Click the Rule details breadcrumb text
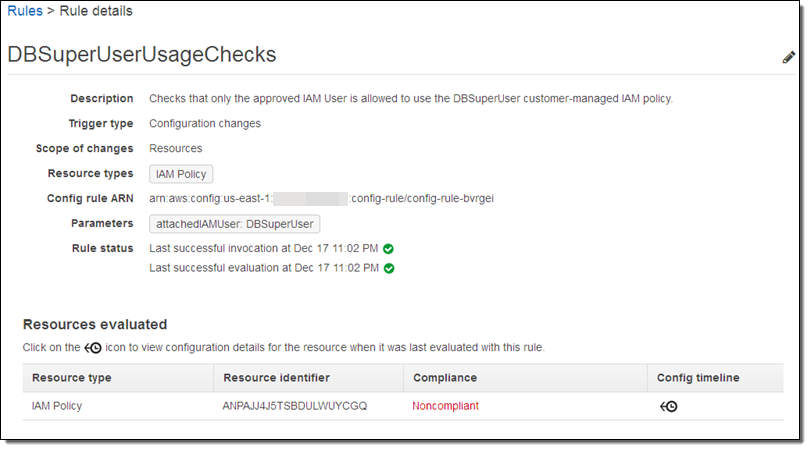 pyautogui.click(x=97, y=11)
